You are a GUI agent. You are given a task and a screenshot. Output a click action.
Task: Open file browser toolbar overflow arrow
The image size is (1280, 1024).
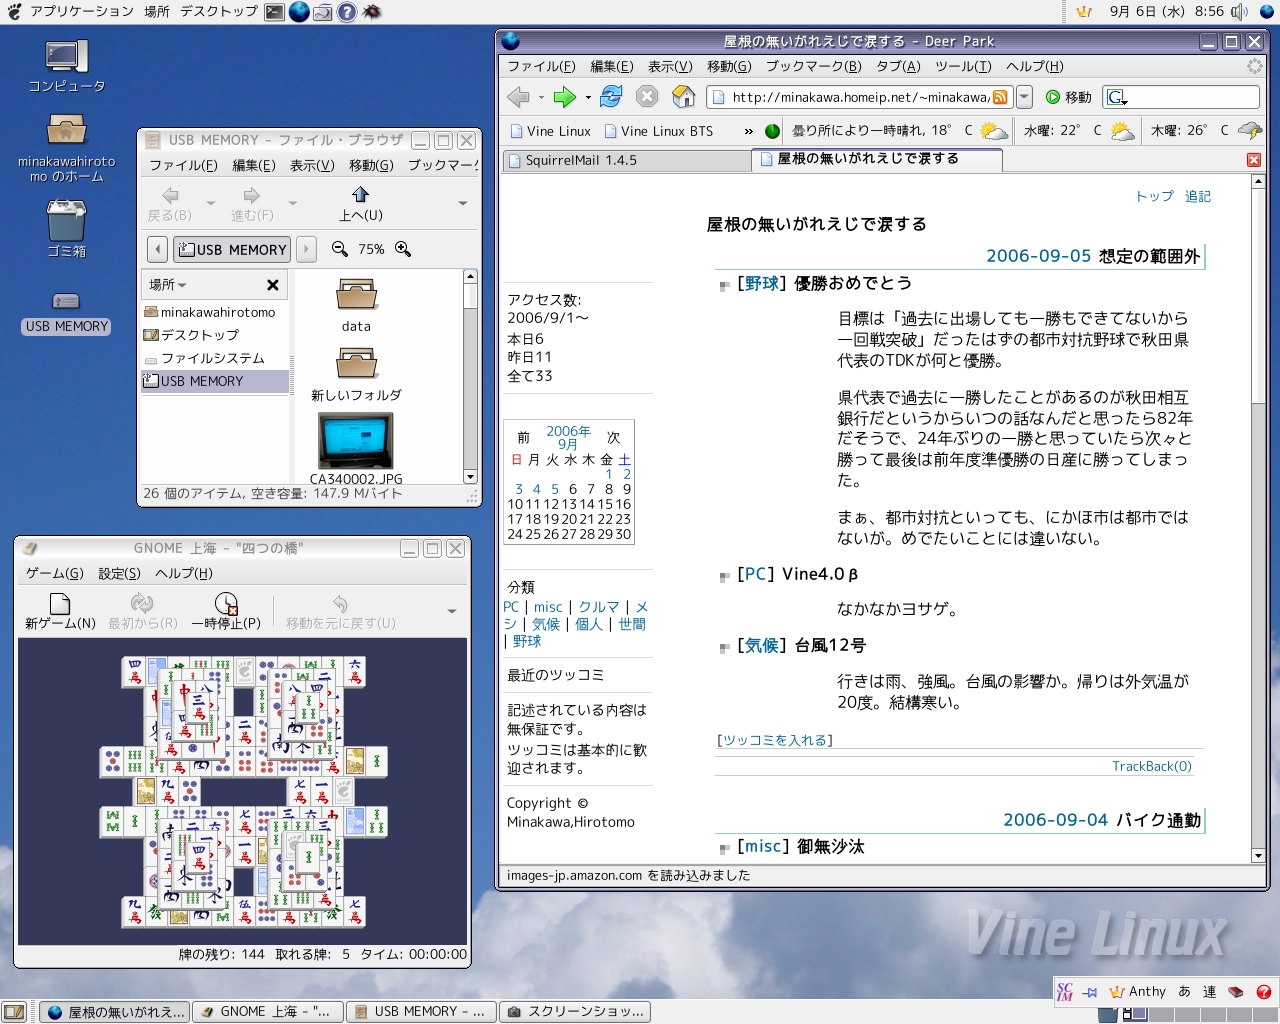(462, 203)
